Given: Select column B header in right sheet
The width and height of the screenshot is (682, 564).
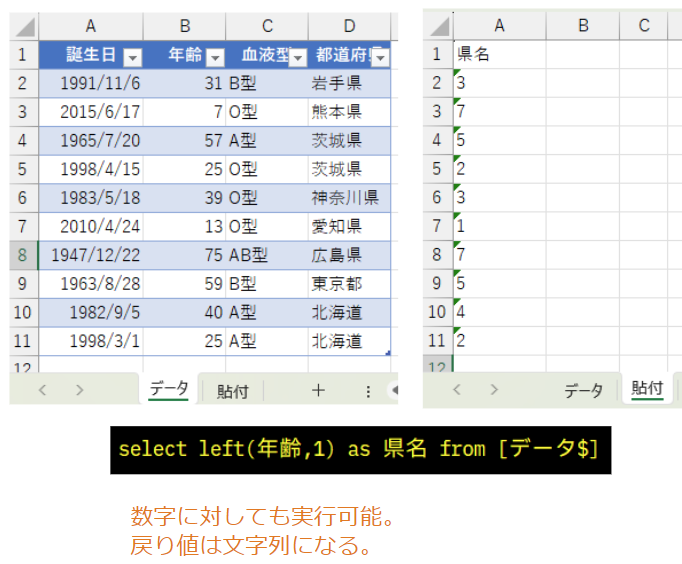Looking at the screenshot, I should (583, 26).
